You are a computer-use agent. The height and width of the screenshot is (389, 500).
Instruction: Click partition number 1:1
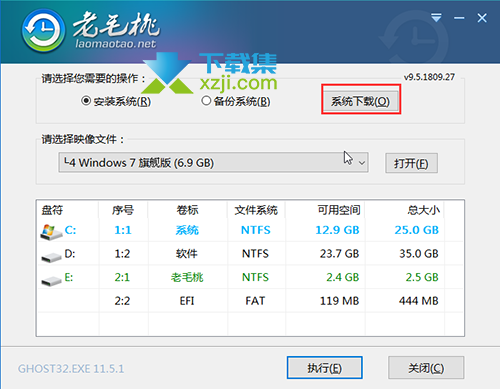(123, 230)
